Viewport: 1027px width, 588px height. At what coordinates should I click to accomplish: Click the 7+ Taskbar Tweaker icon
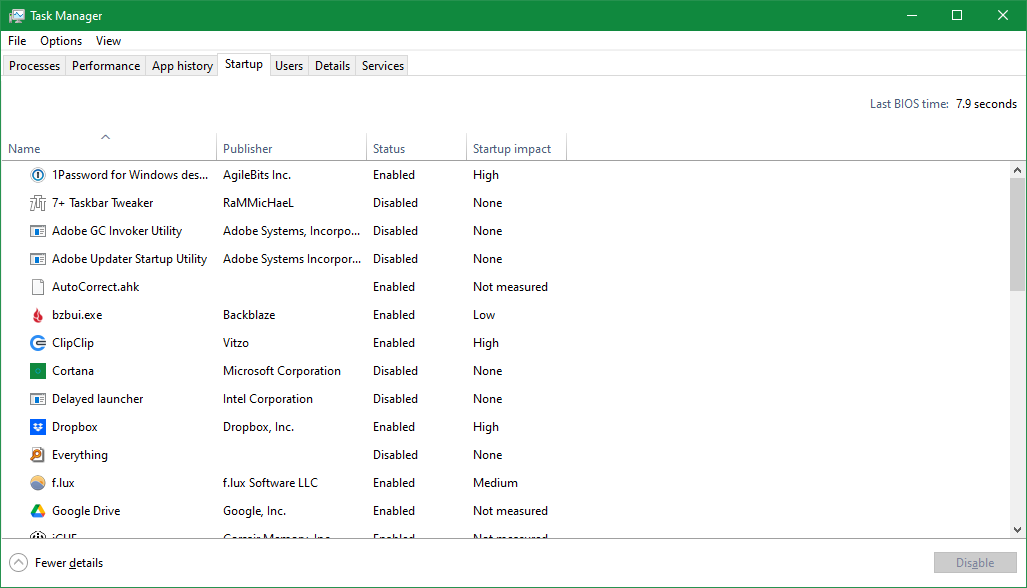pos(37,202)
